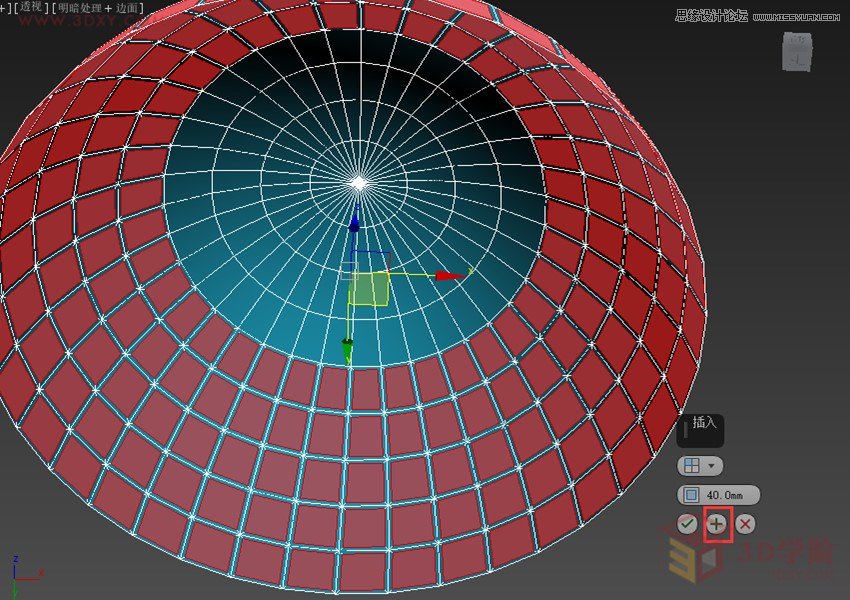Cancel the inset with the red X
This screenshot has height=600, width=850.
[x=746, y=523]
